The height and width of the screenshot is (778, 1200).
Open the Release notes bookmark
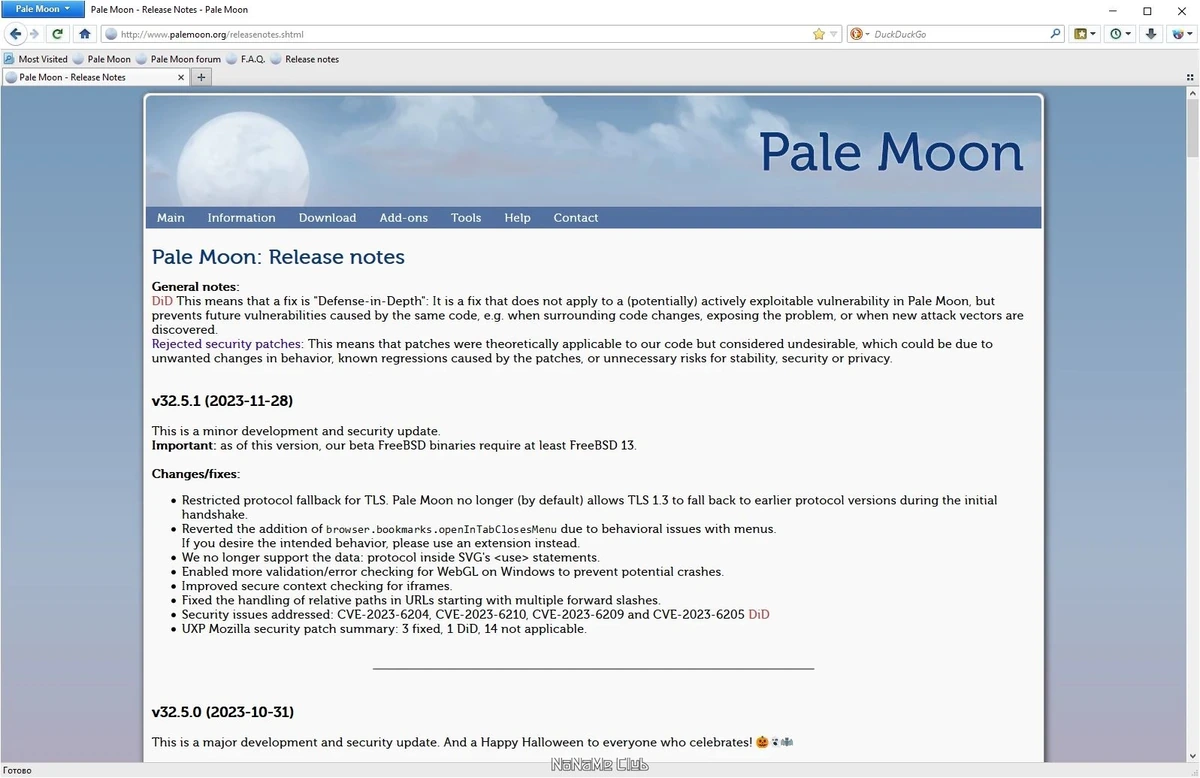tap(305, 59)
